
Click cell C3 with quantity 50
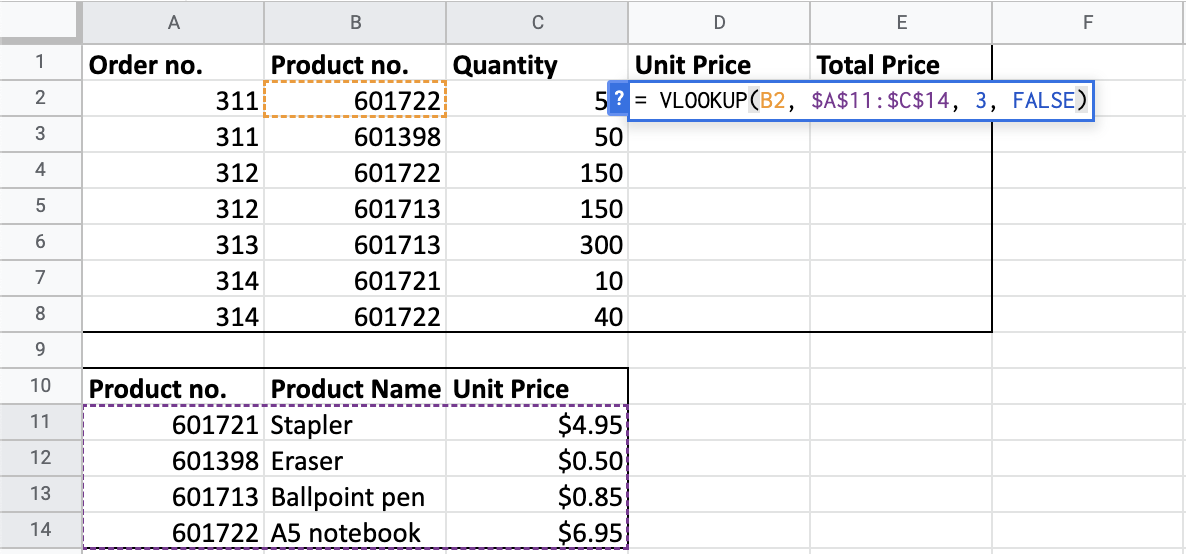point(537,135)
